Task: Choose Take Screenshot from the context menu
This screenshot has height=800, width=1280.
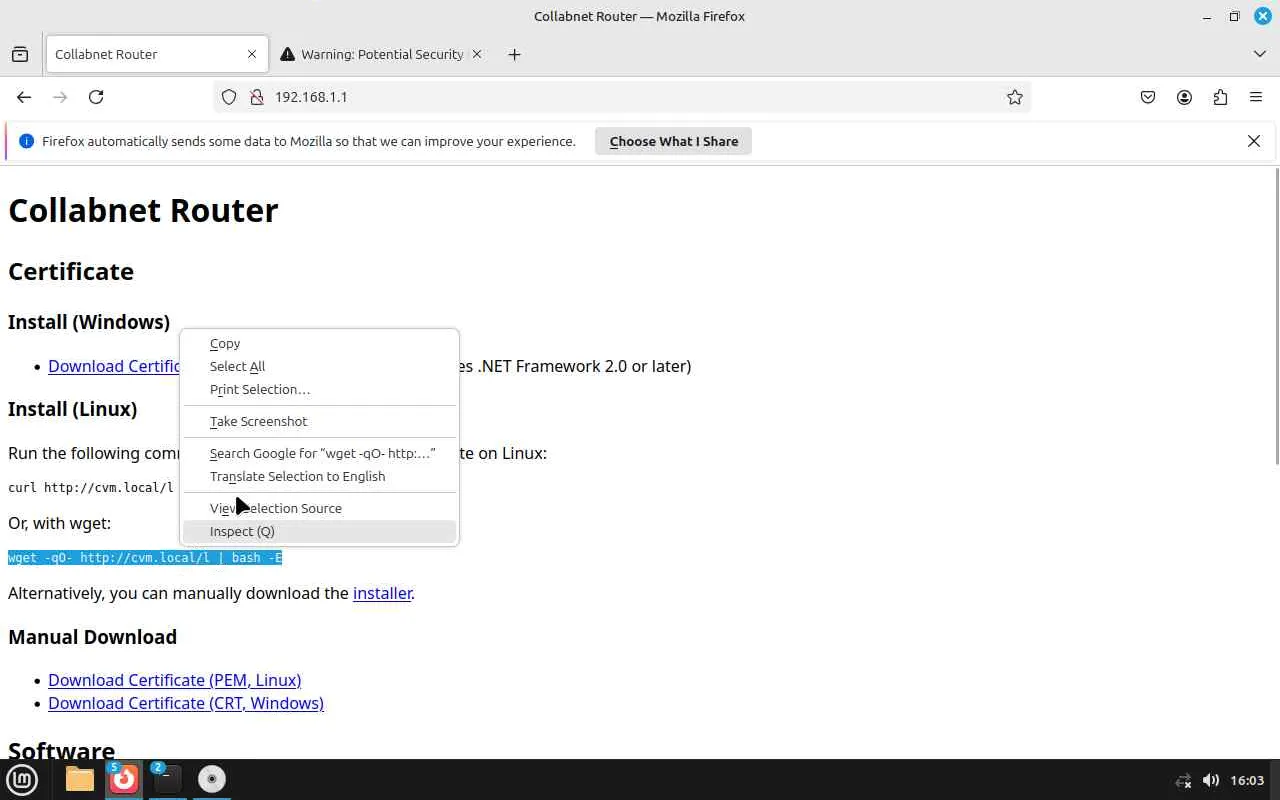Action: (319, 421)
